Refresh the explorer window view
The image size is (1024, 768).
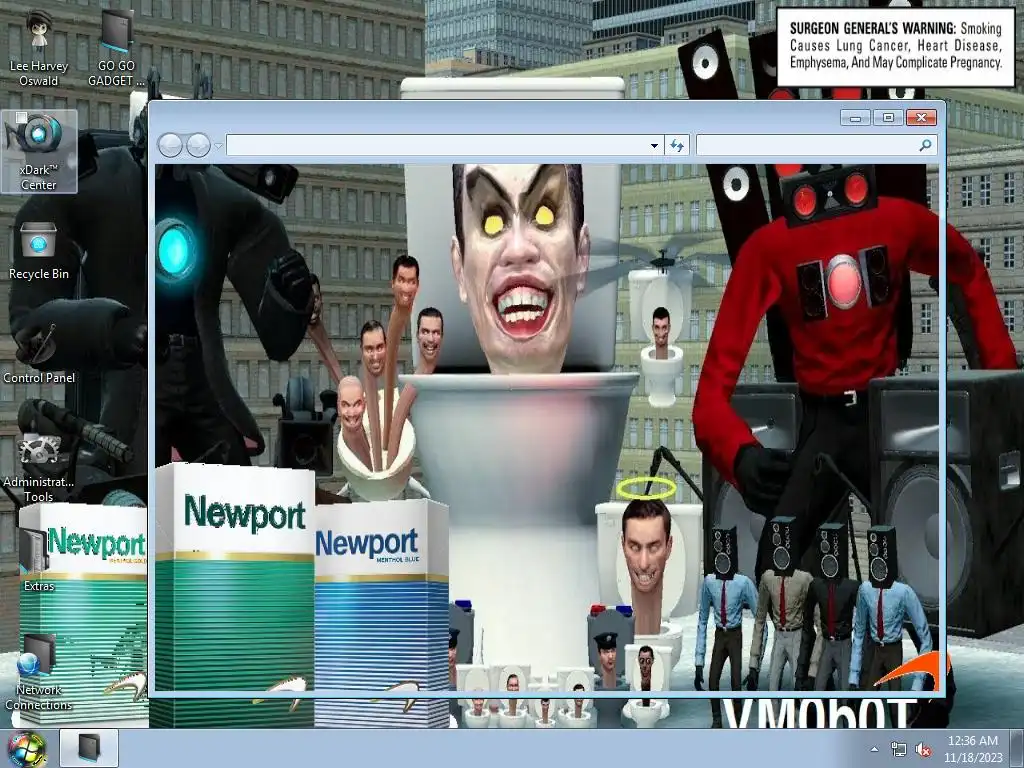click(677, 146)
